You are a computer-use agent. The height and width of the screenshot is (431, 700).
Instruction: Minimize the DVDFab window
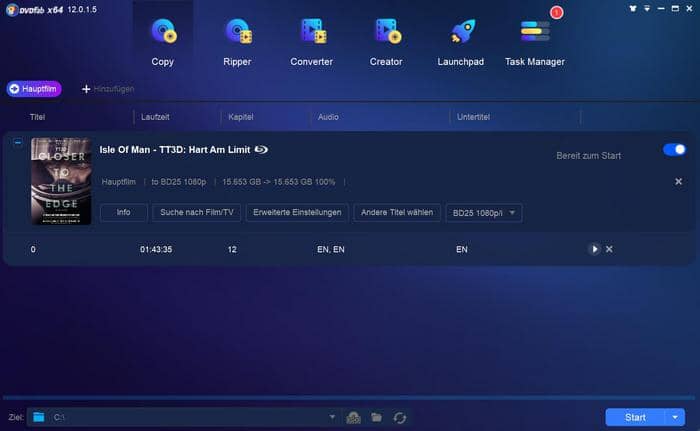pos(661,8)
